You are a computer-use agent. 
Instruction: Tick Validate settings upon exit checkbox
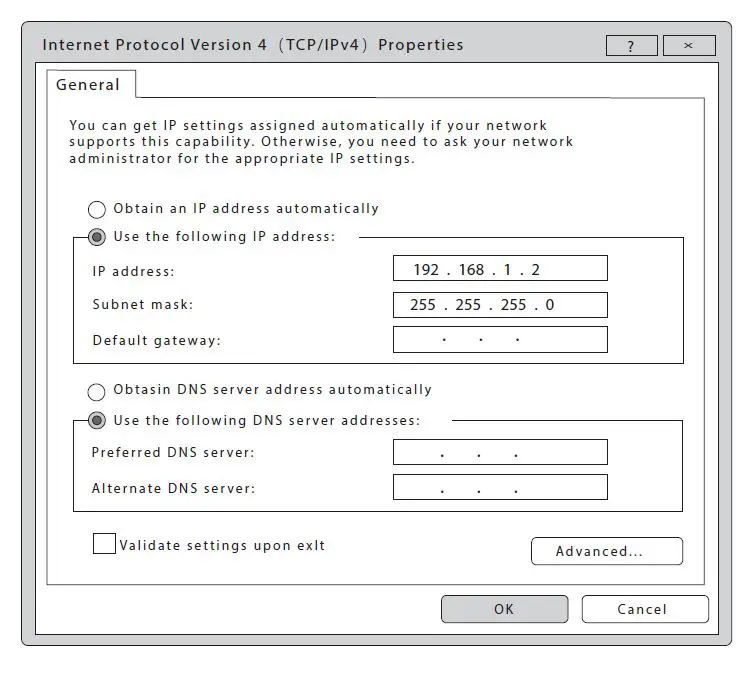point(104,545)
